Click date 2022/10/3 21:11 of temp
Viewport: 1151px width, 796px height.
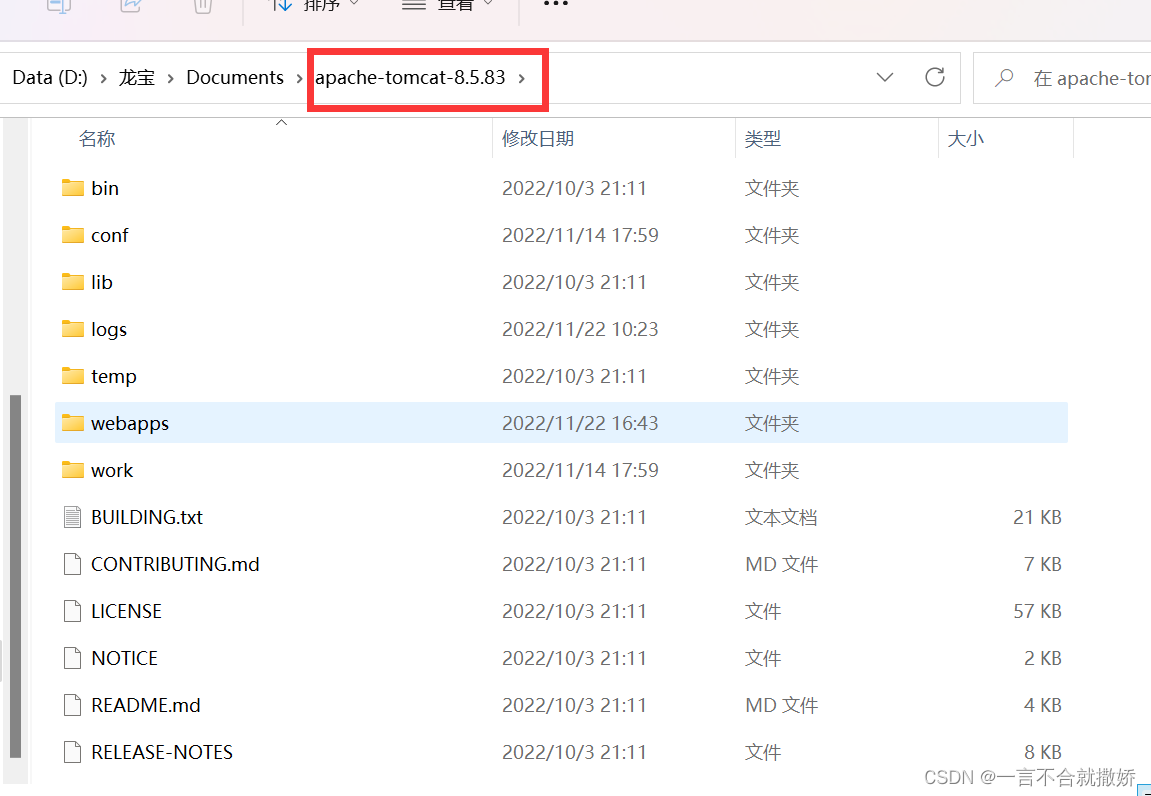click(574, 376)
